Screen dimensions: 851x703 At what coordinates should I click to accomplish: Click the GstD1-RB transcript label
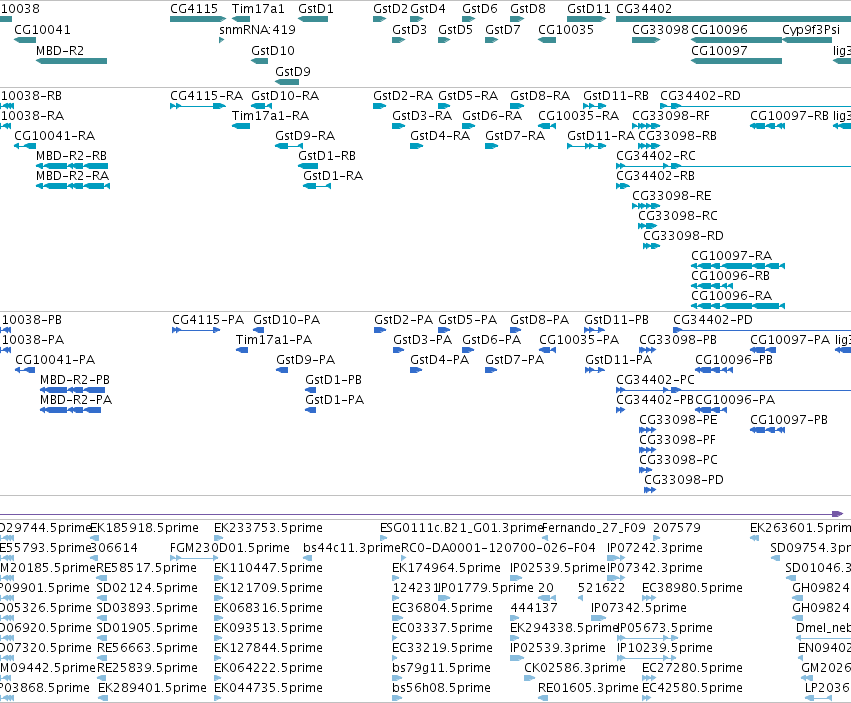(x=327, y=156)
